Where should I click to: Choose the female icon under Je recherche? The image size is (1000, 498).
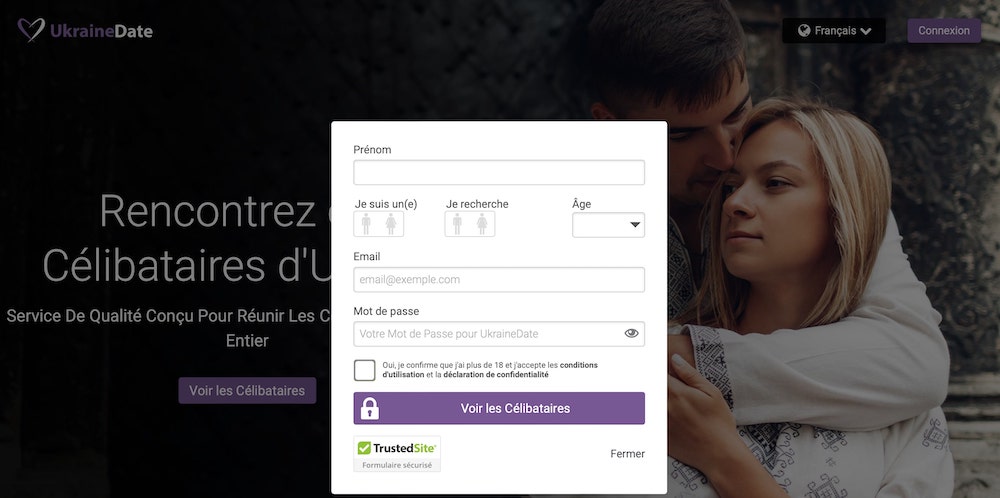pos(482,224)
